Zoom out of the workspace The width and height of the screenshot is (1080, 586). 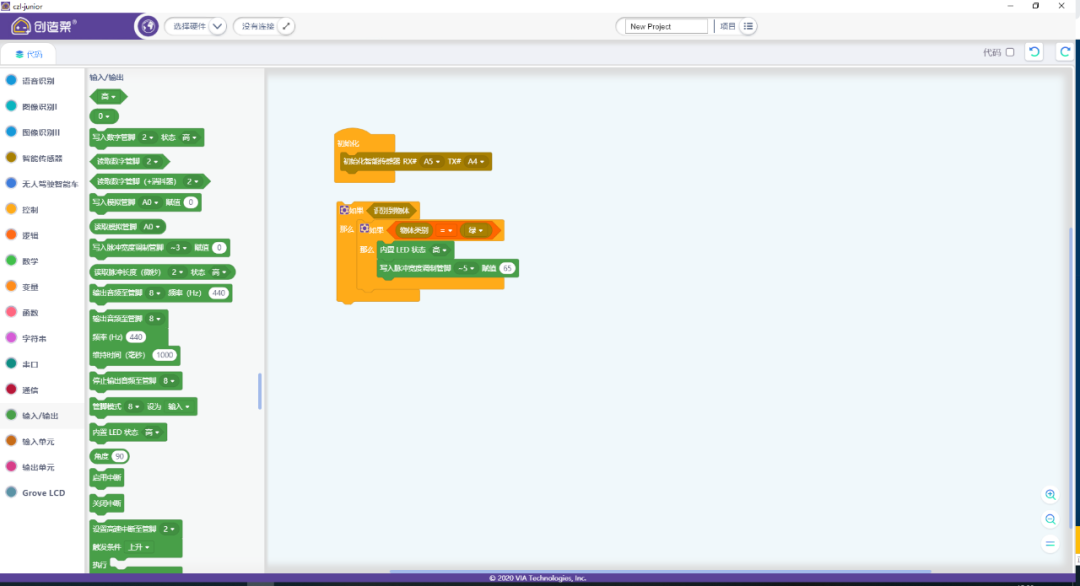[1050, 519]
